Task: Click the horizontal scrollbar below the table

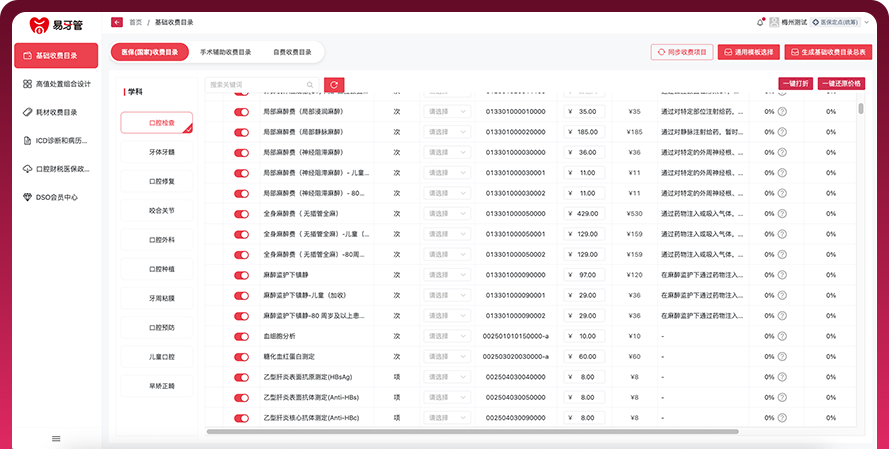Action: (472, 431)
